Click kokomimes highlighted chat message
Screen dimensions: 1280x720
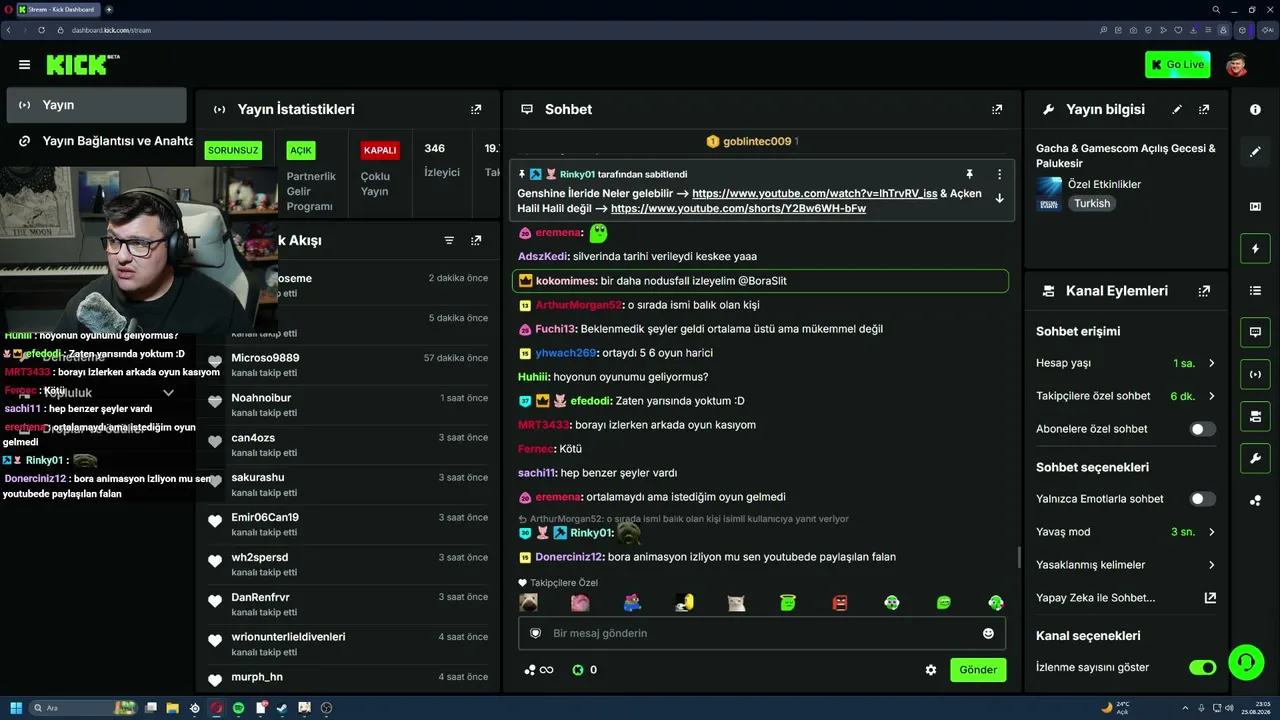(760, 281)
